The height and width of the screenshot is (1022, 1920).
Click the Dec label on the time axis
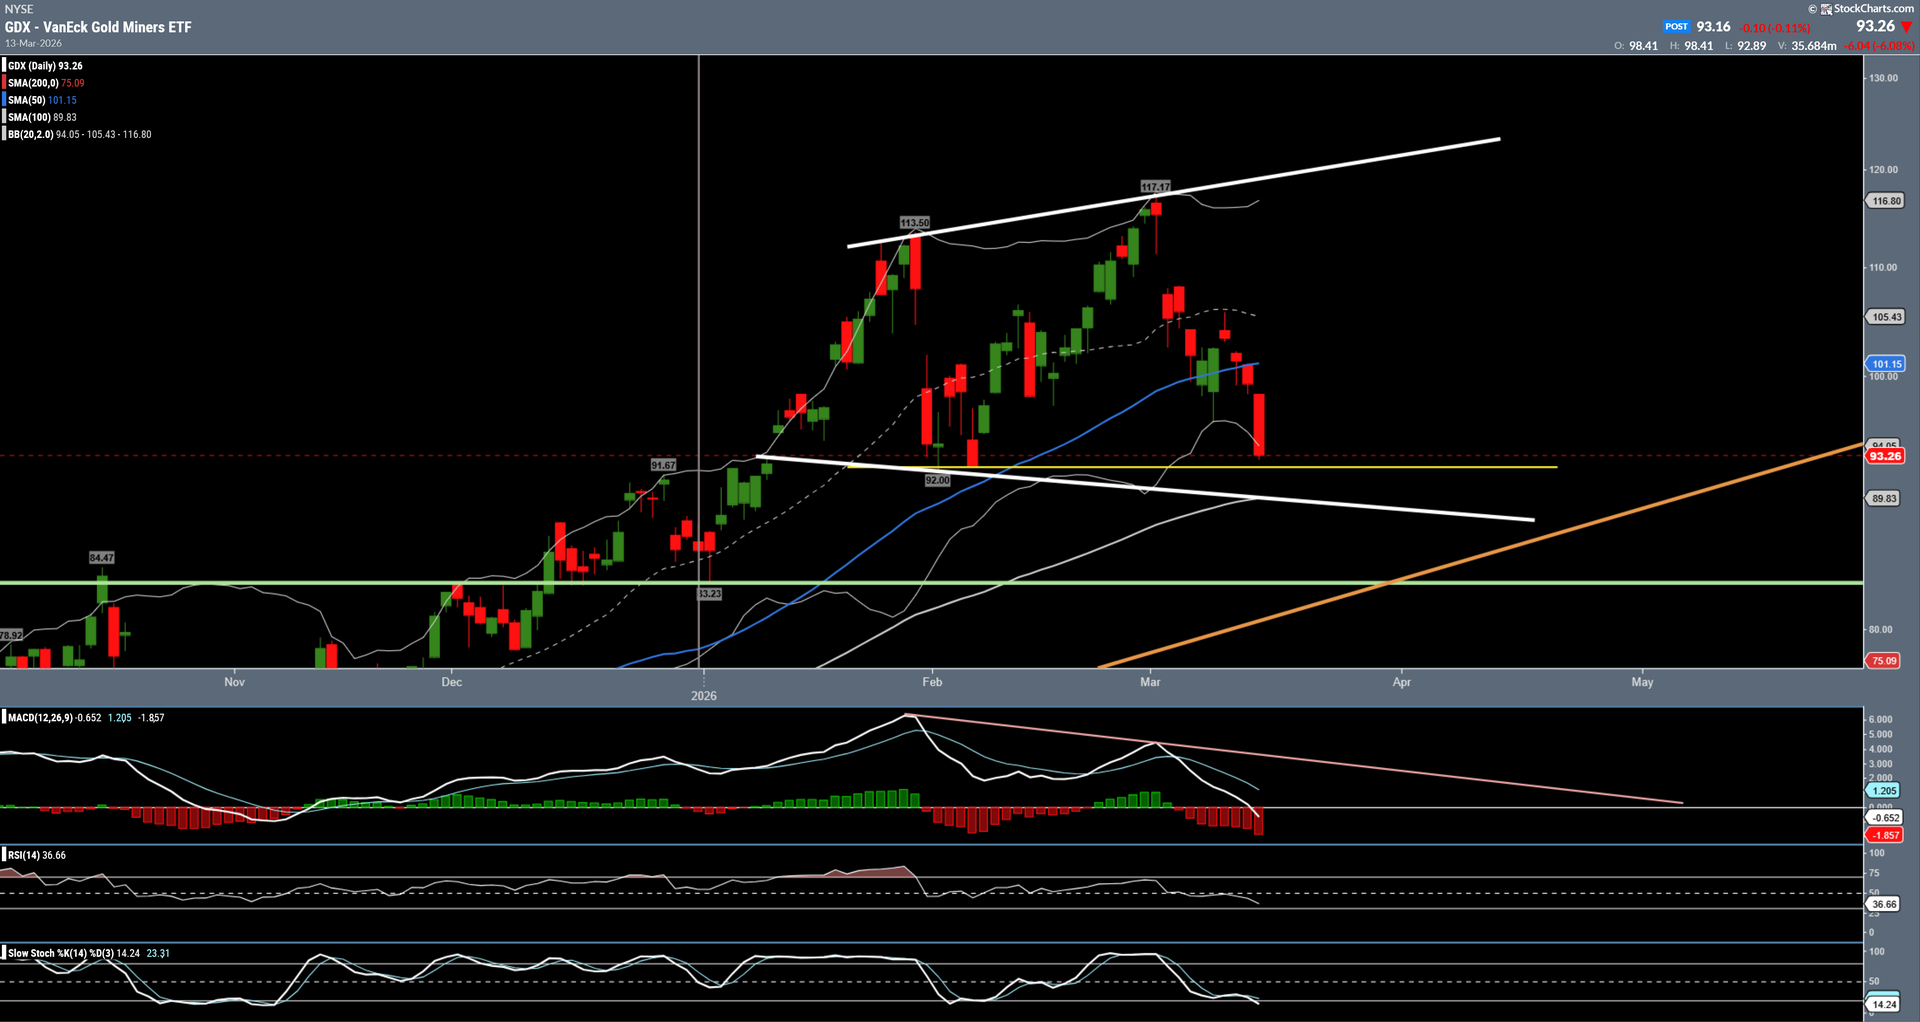(x=452, y=682)
